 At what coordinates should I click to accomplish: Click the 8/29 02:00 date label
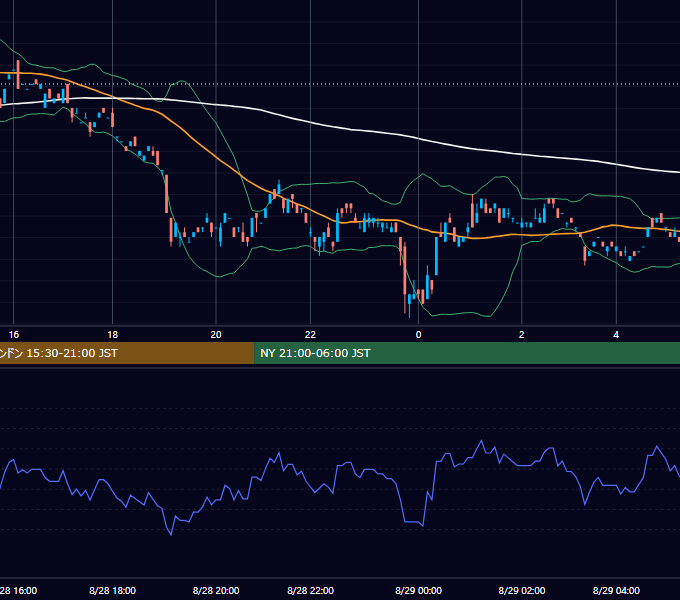pos(521,590)
